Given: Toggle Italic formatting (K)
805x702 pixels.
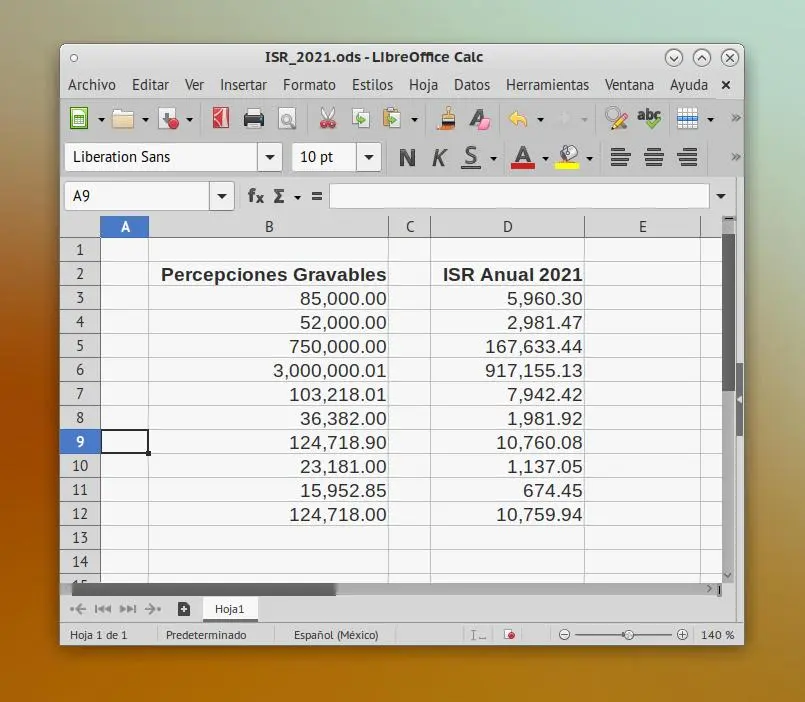Looking at the screenshot, I should [438, 157].
